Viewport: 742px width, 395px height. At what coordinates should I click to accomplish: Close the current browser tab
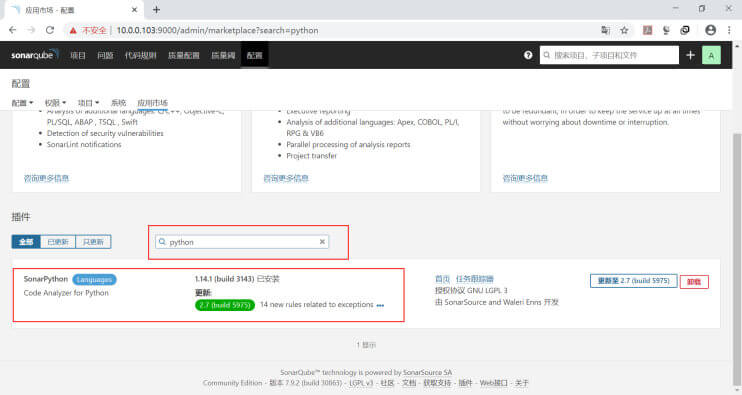click(x=134, y=9)
